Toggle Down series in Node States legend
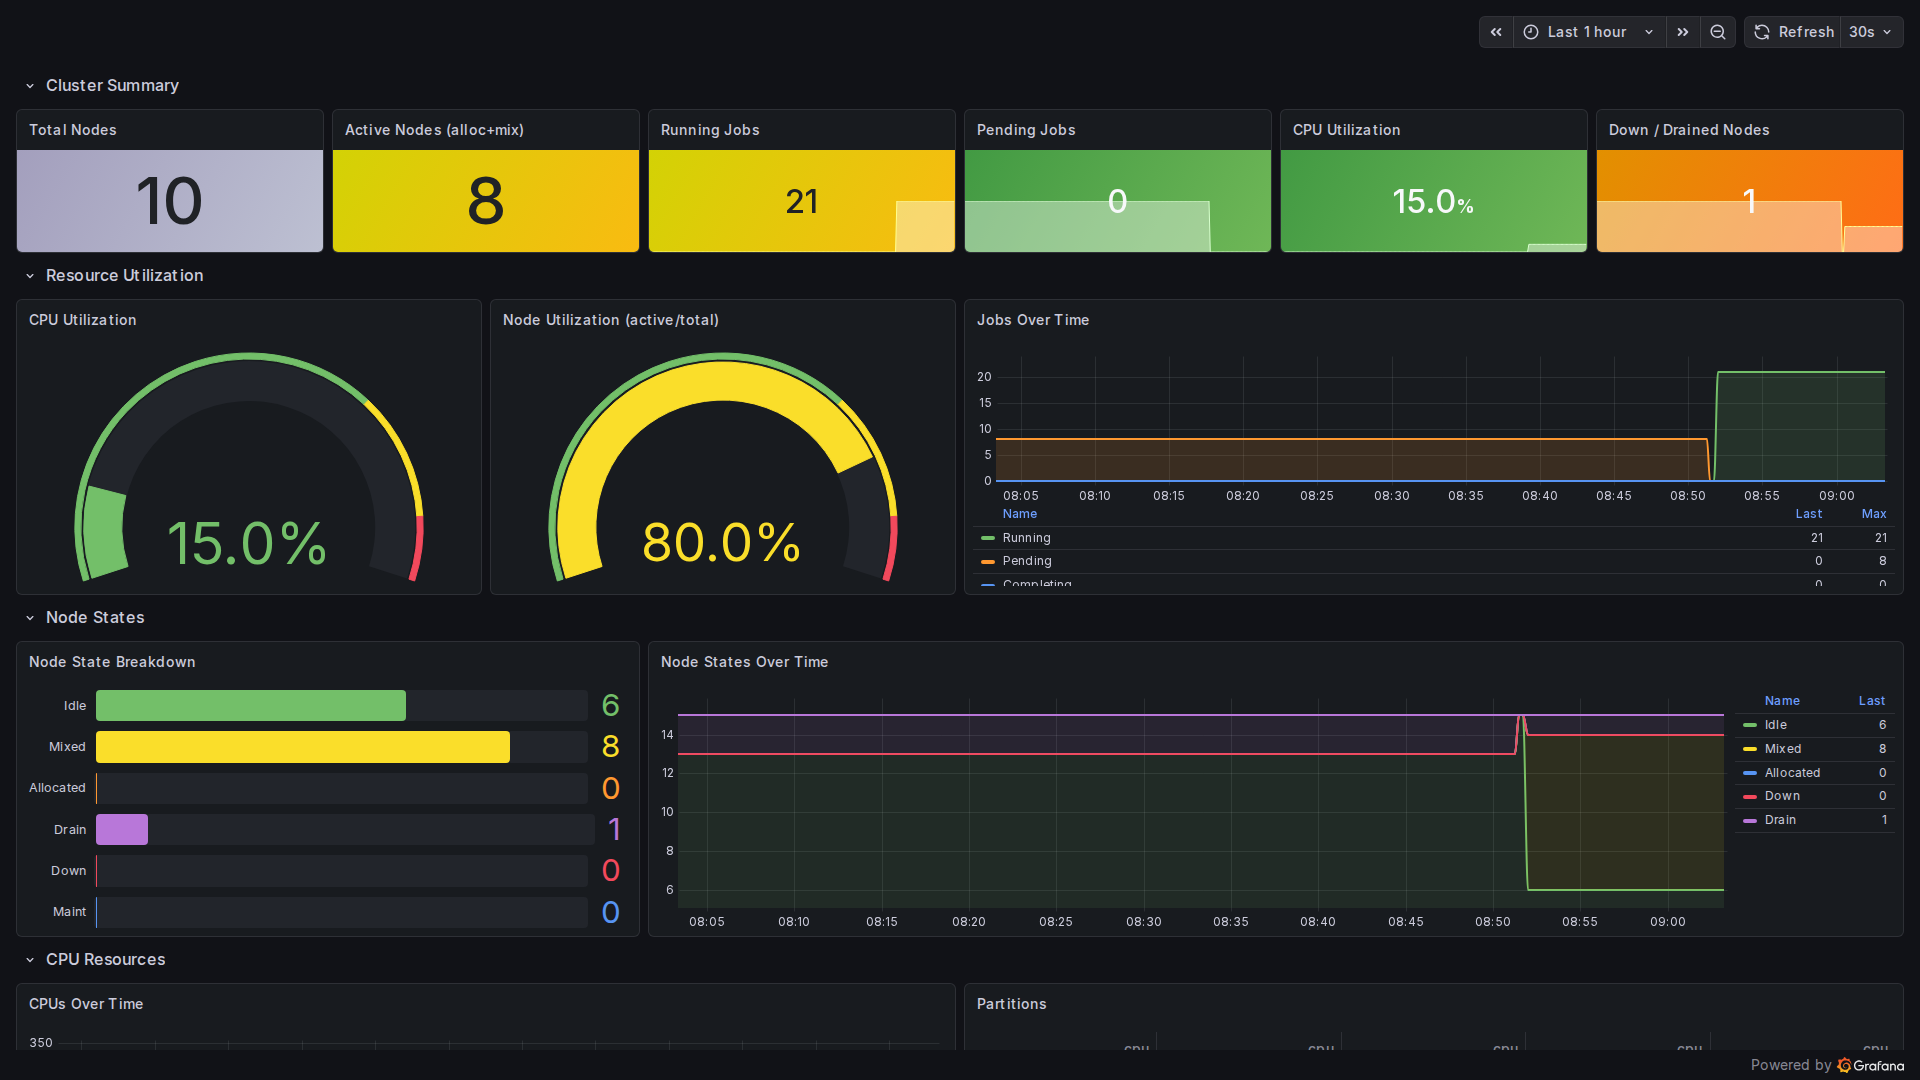The image size is (1920, 1080). click(1782, 796)
